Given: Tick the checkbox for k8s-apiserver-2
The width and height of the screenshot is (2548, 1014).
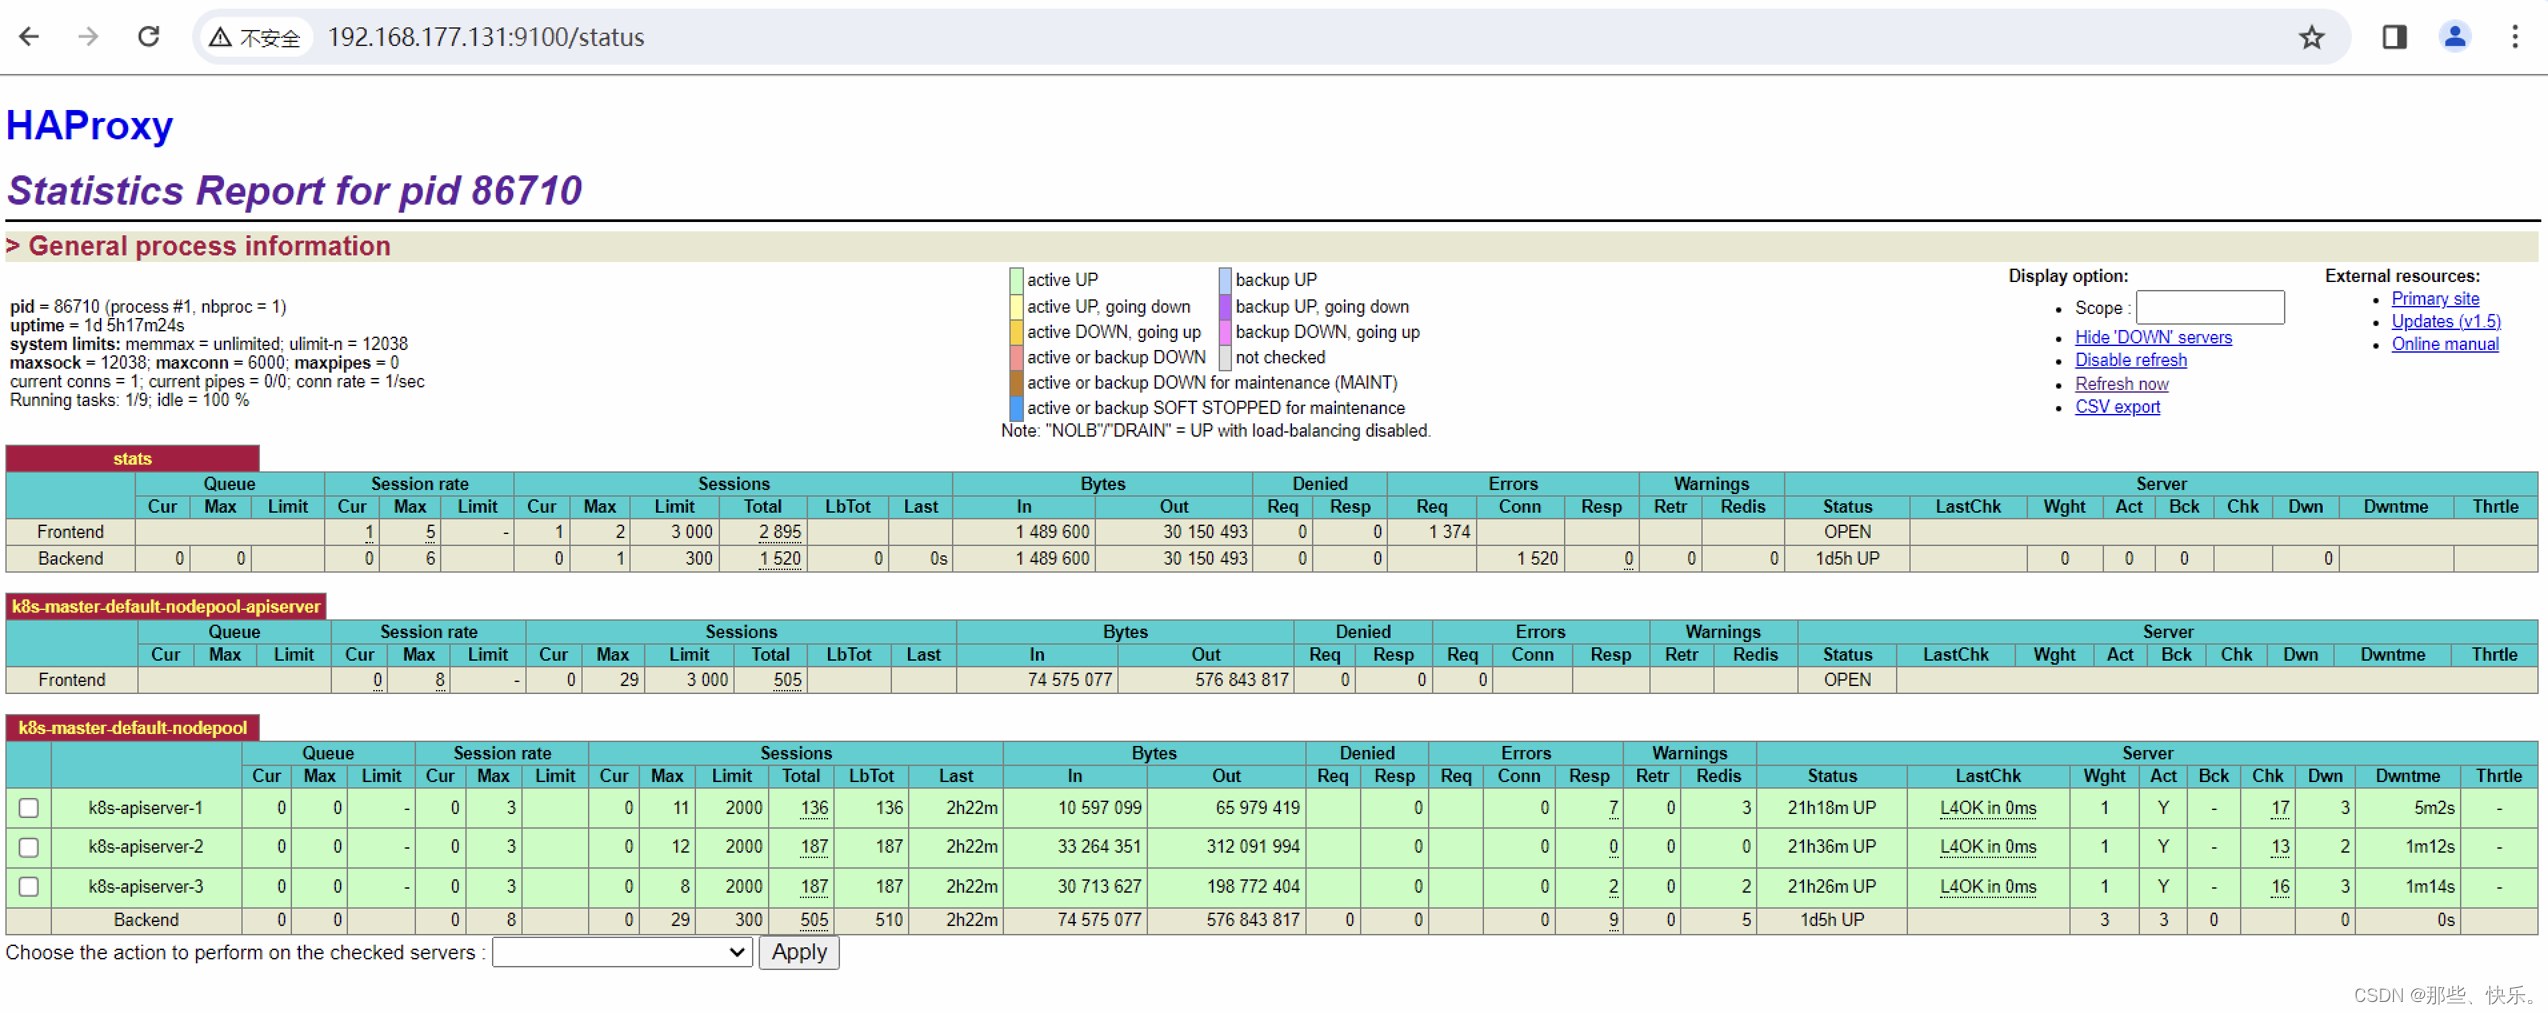Looking at the screenshot, I should pos(29,848).
